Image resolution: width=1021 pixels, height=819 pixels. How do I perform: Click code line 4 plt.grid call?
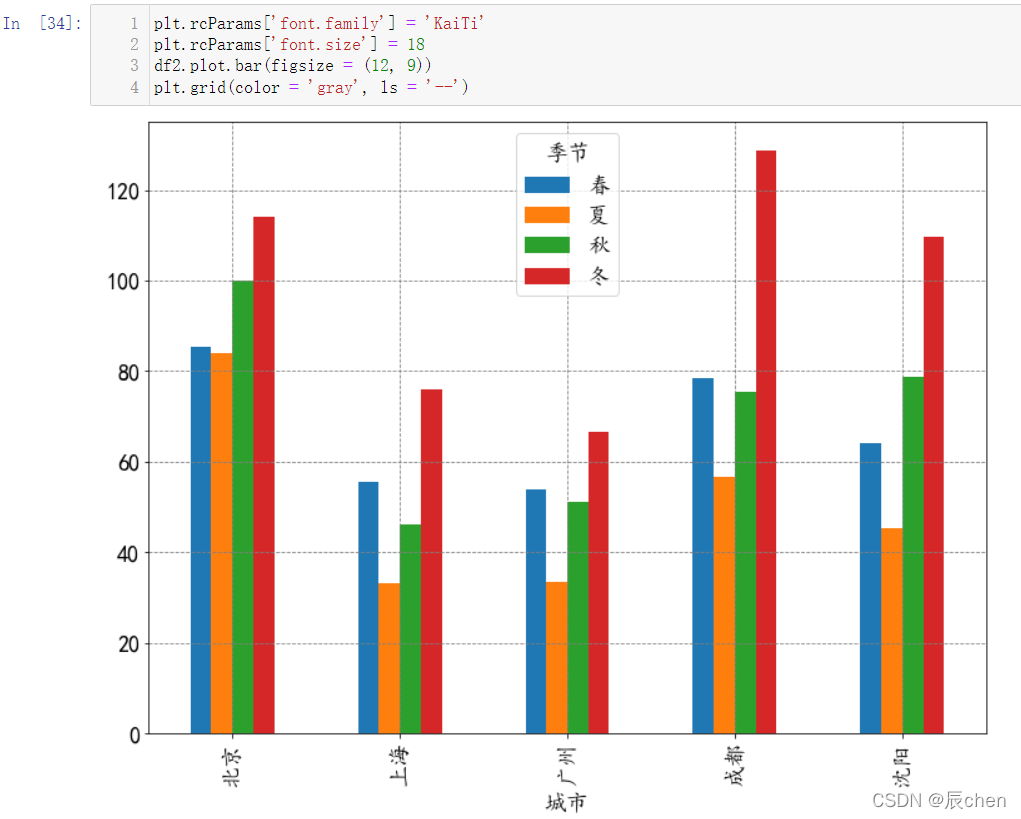(311, 87)
